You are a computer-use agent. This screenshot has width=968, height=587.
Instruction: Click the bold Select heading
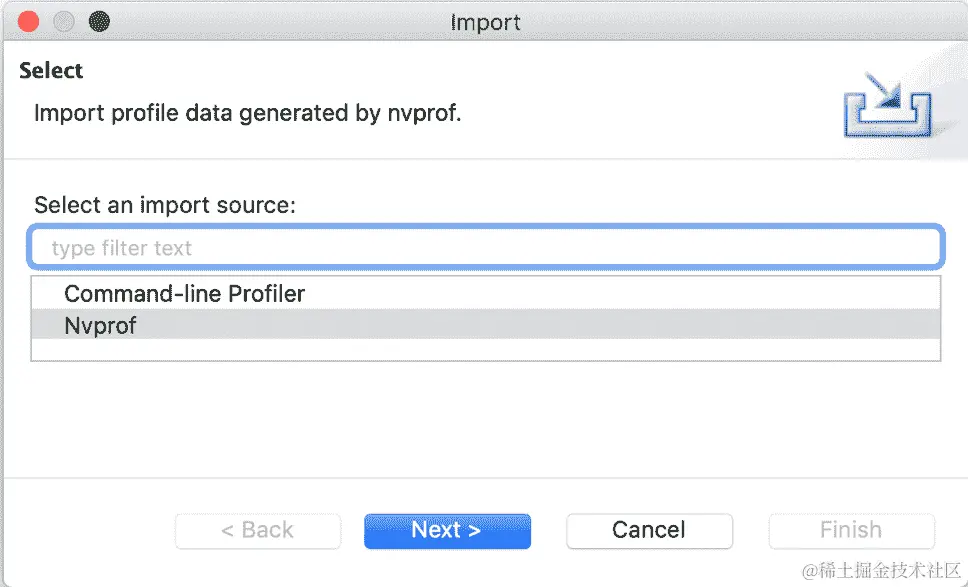tap(51, 71)
